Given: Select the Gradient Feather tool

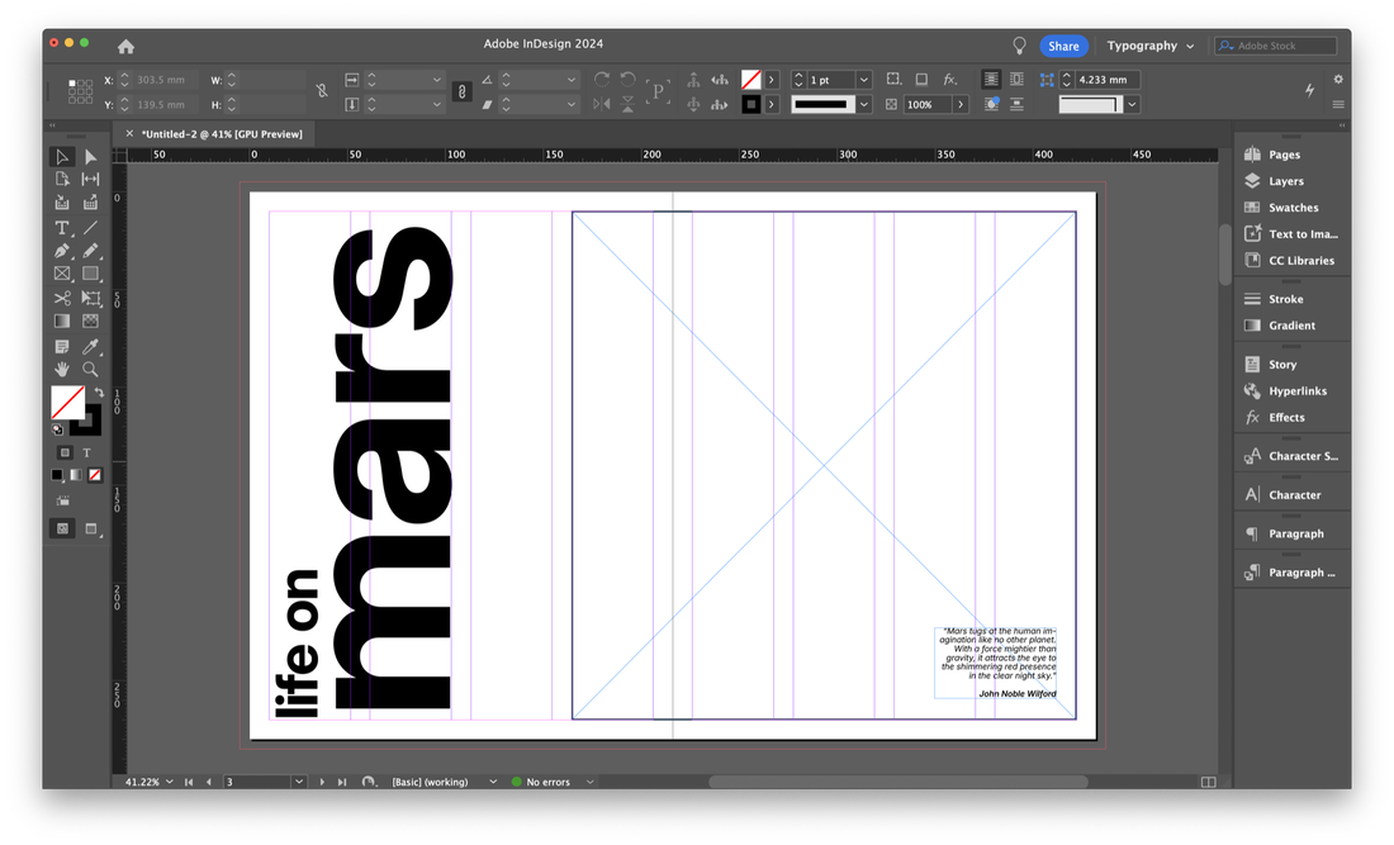Looking at the screenshot, I should pos(90,321).
